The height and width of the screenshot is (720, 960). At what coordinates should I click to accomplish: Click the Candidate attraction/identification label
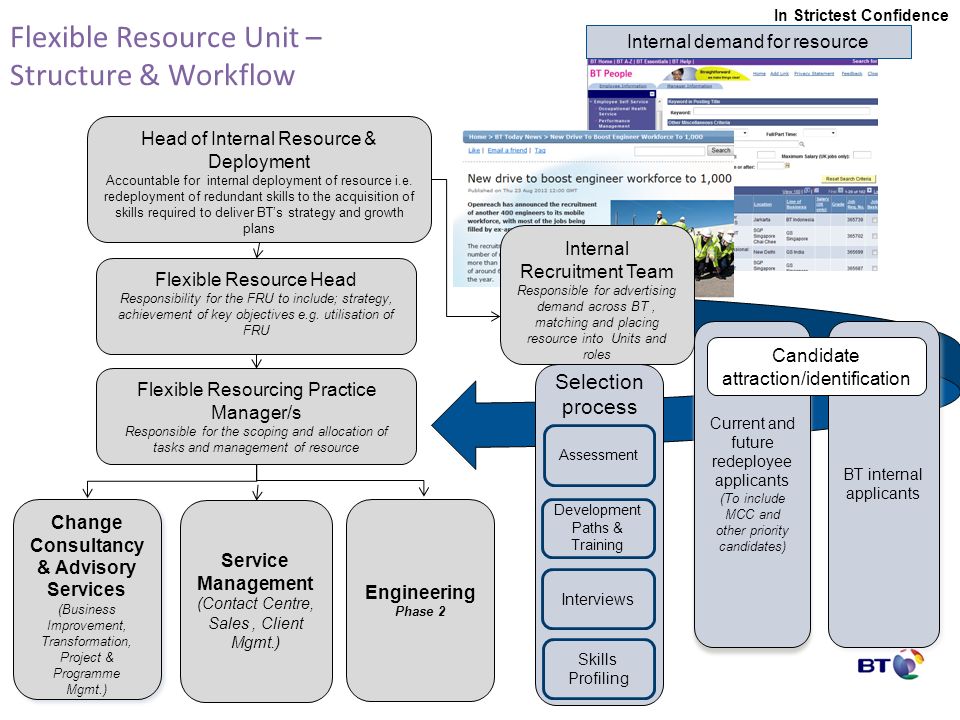tap(816, 367)
